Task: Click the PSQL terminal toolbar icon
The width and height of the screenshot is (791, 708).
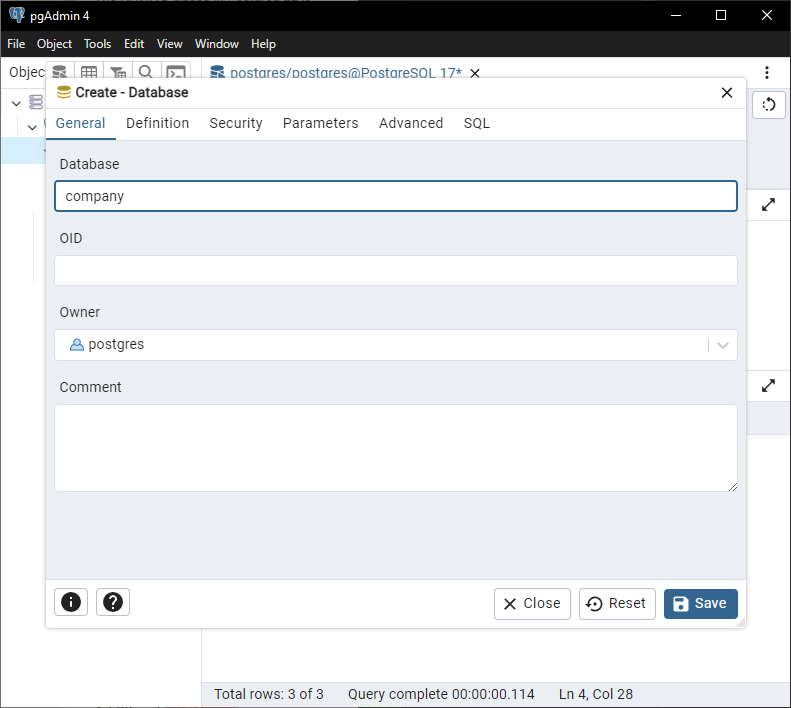Action: pos(176,72)
